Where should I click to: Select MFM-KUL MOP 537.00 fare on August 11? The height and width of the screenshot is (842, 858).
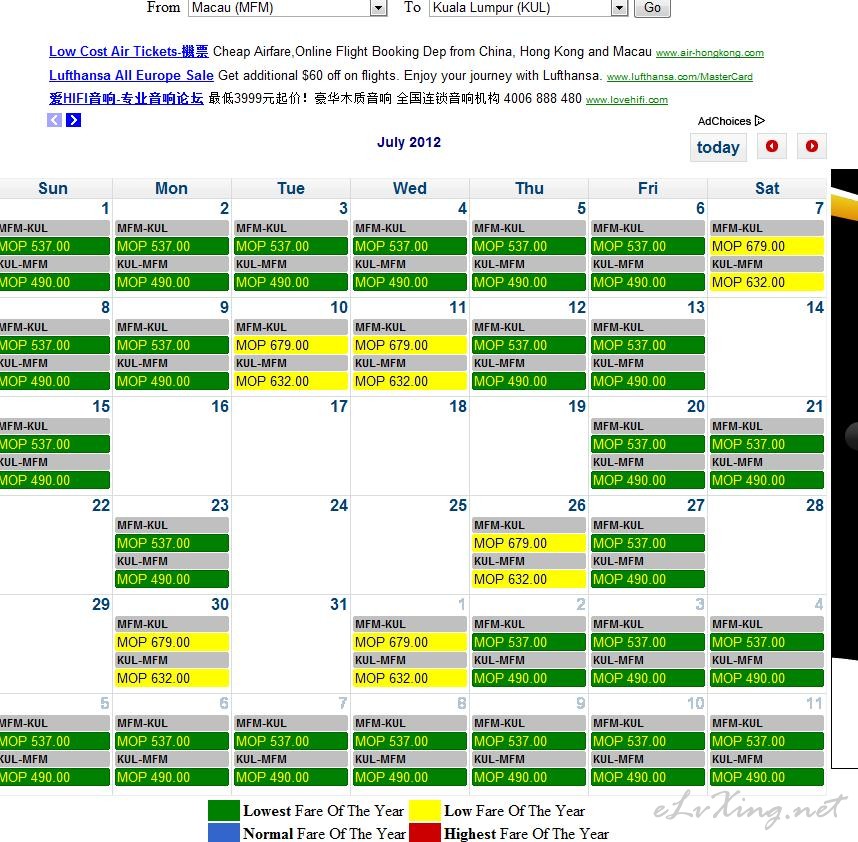[767, 741]
